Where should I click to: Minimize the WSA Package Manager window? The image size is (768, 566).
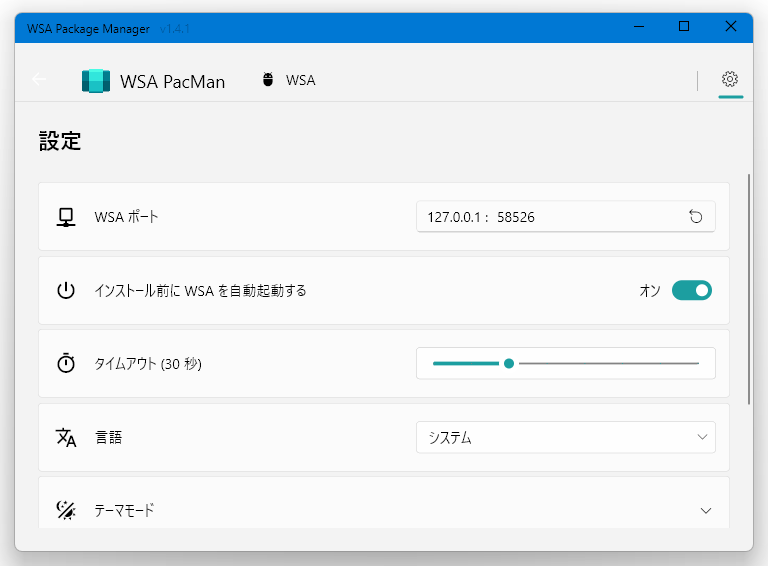pos(639,26)
